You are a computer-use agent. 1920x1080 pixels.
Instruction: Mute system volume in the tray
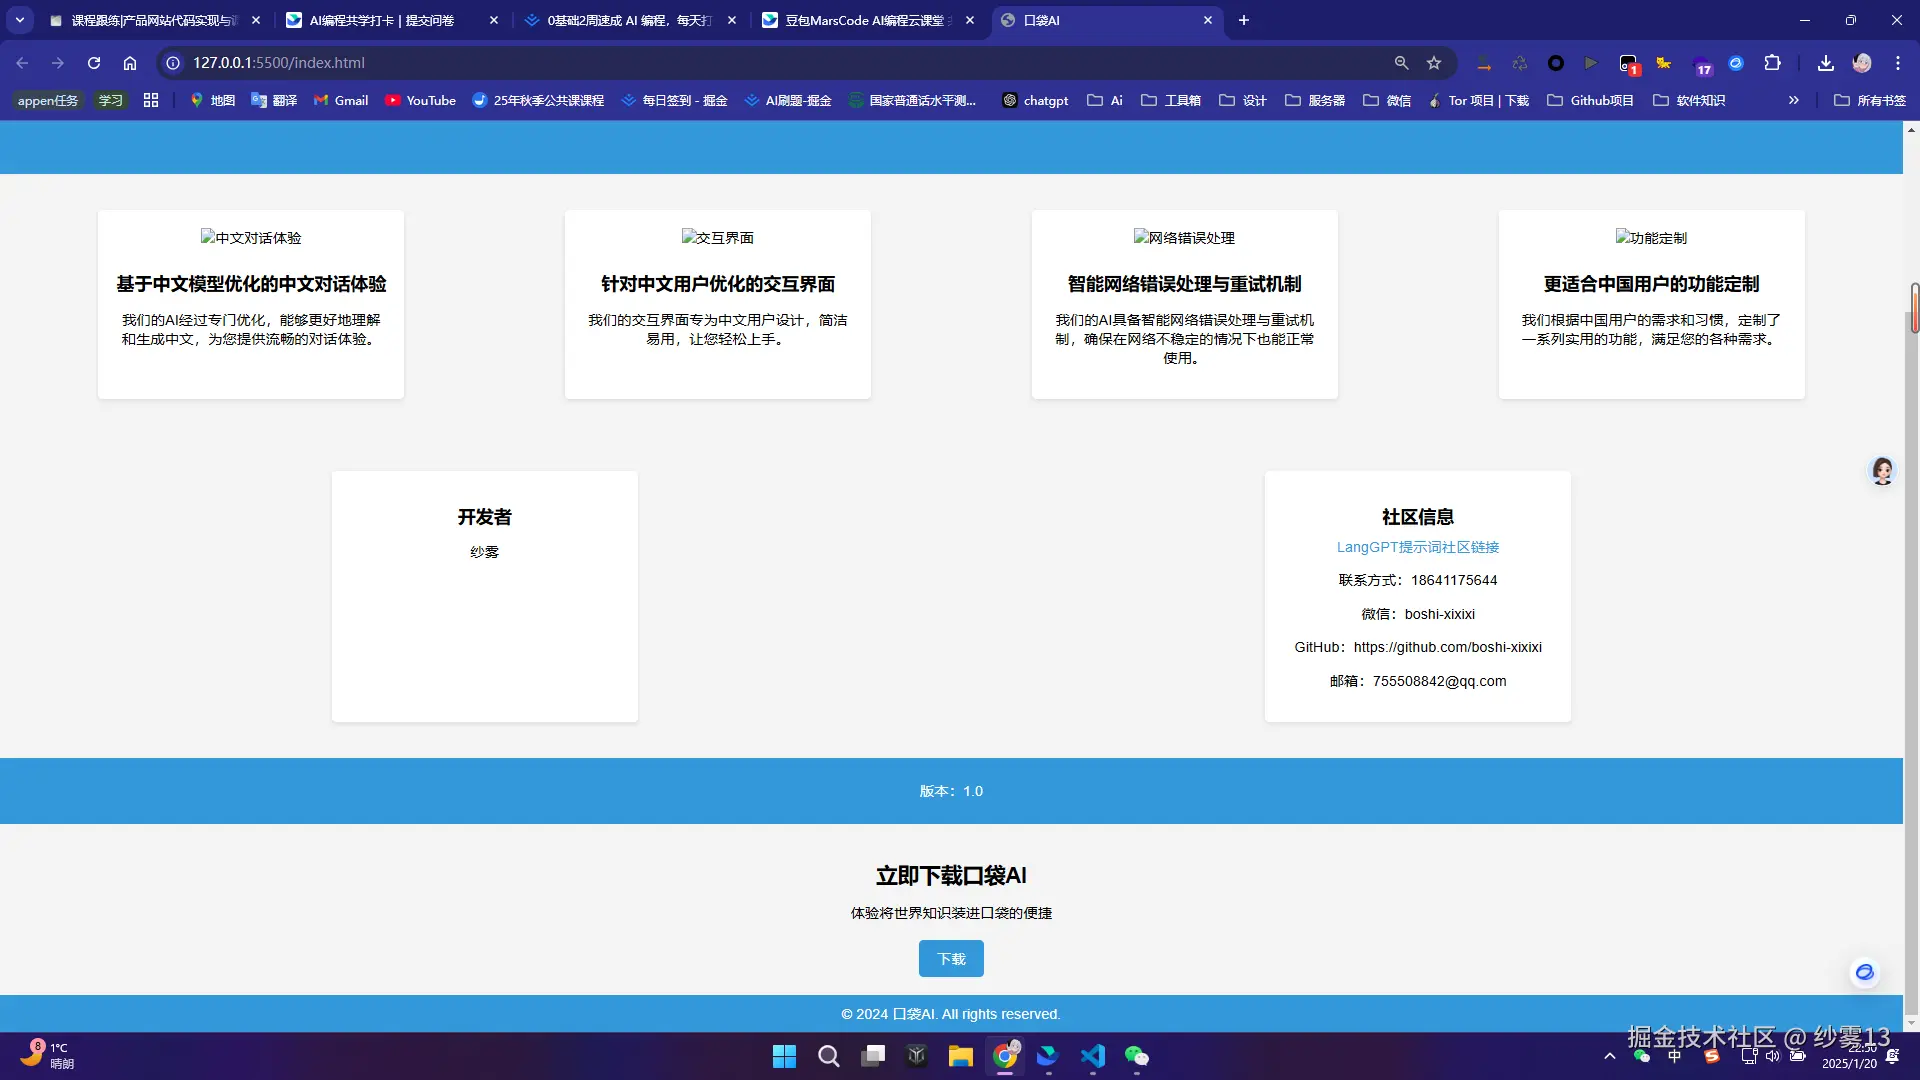1773,1056
